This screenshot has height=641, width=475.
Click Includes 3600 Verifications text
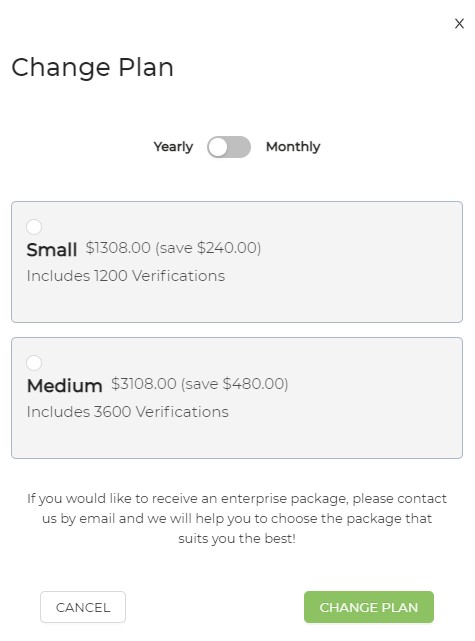click(x=128, y=412)
